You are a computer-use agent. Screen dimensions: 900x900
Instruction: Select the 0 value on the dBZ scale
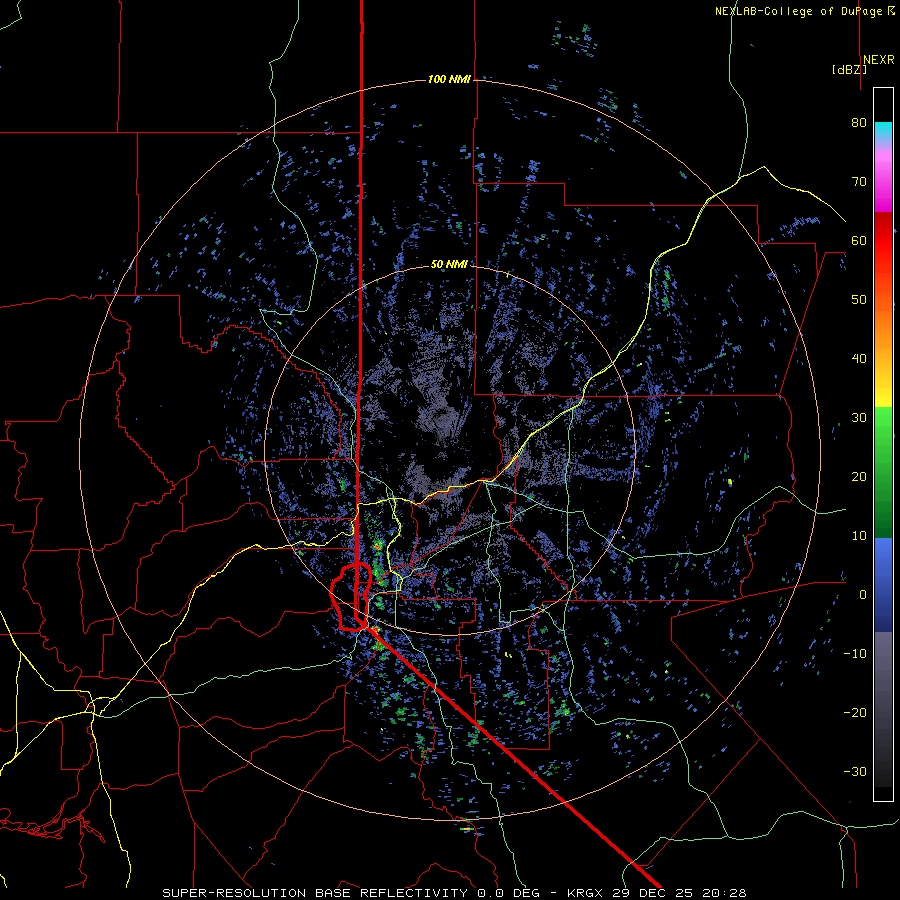tap(863, 595)
